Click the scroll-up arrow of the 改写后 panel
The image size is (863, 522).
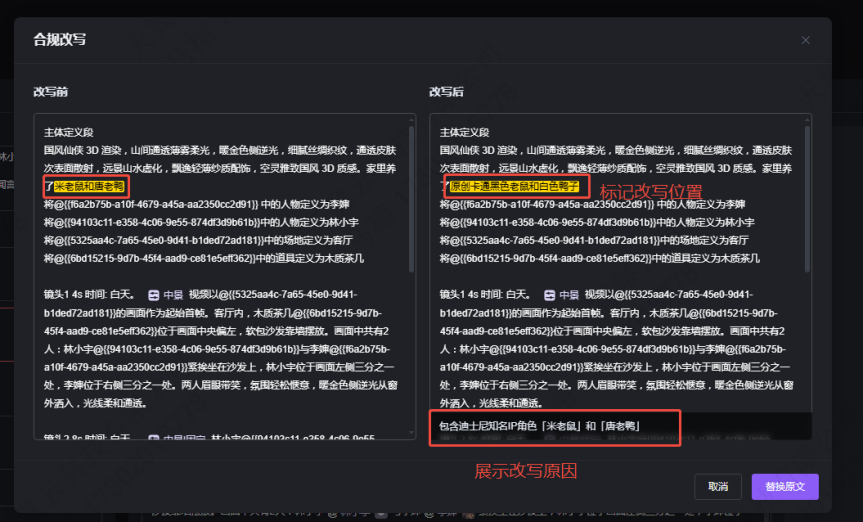click(807, 119)
